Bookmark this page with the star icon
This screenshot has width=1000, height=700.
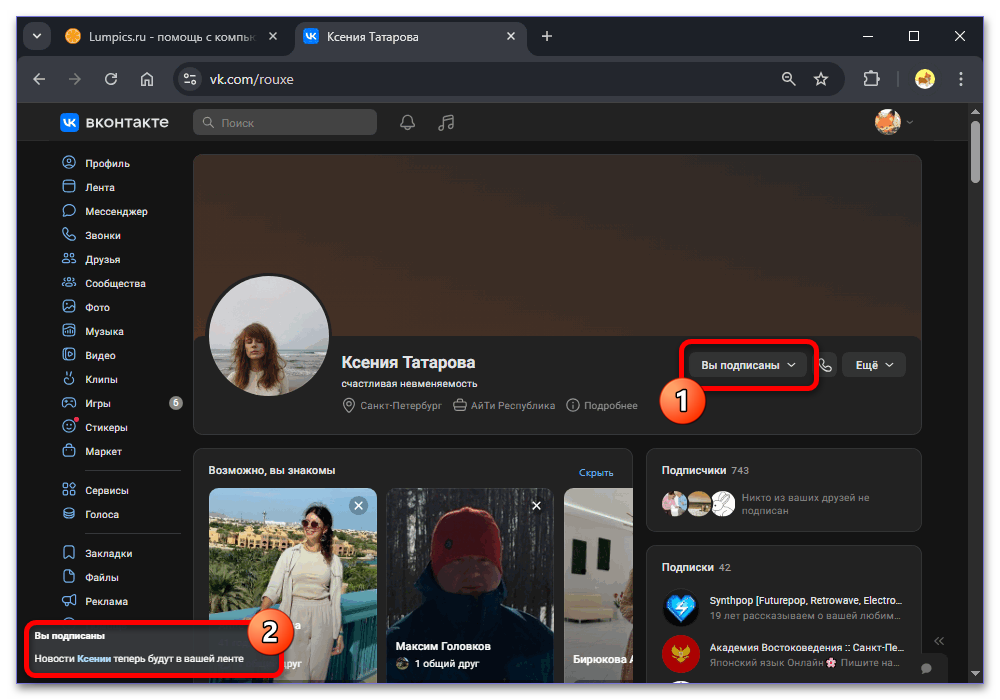(x=821, y=79)
